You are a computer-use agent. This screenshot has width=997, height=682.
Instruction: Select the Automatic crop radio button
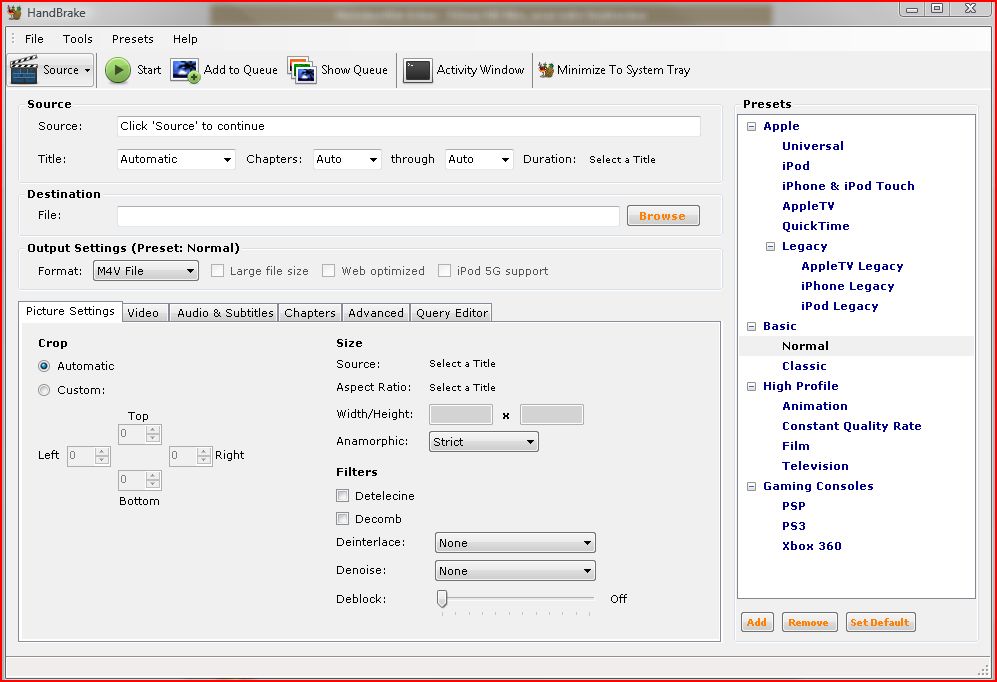point(44,366)
